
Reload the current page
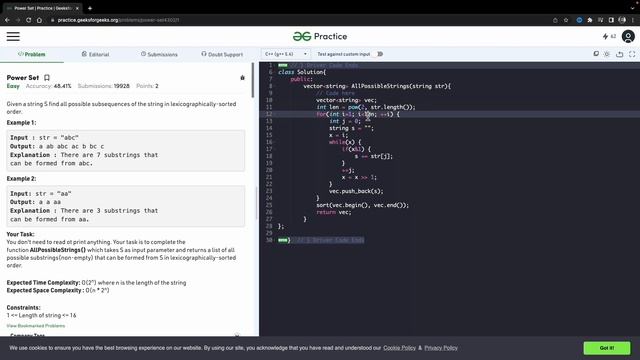[29, 20]
